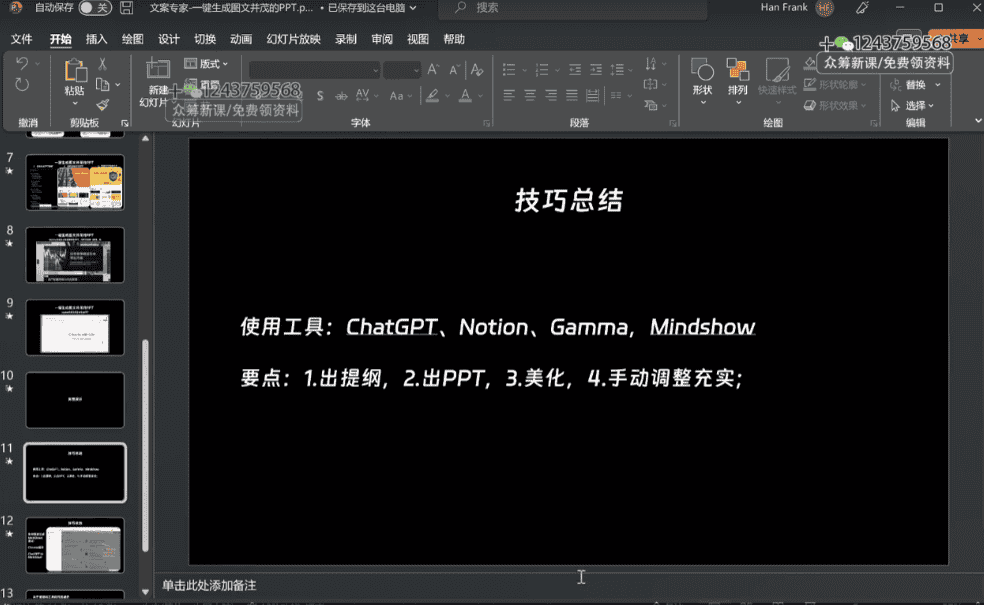This screenshot has width=984, height=605.
Task: Click the Save icon in title bar
Action: (x=126, y=8)
